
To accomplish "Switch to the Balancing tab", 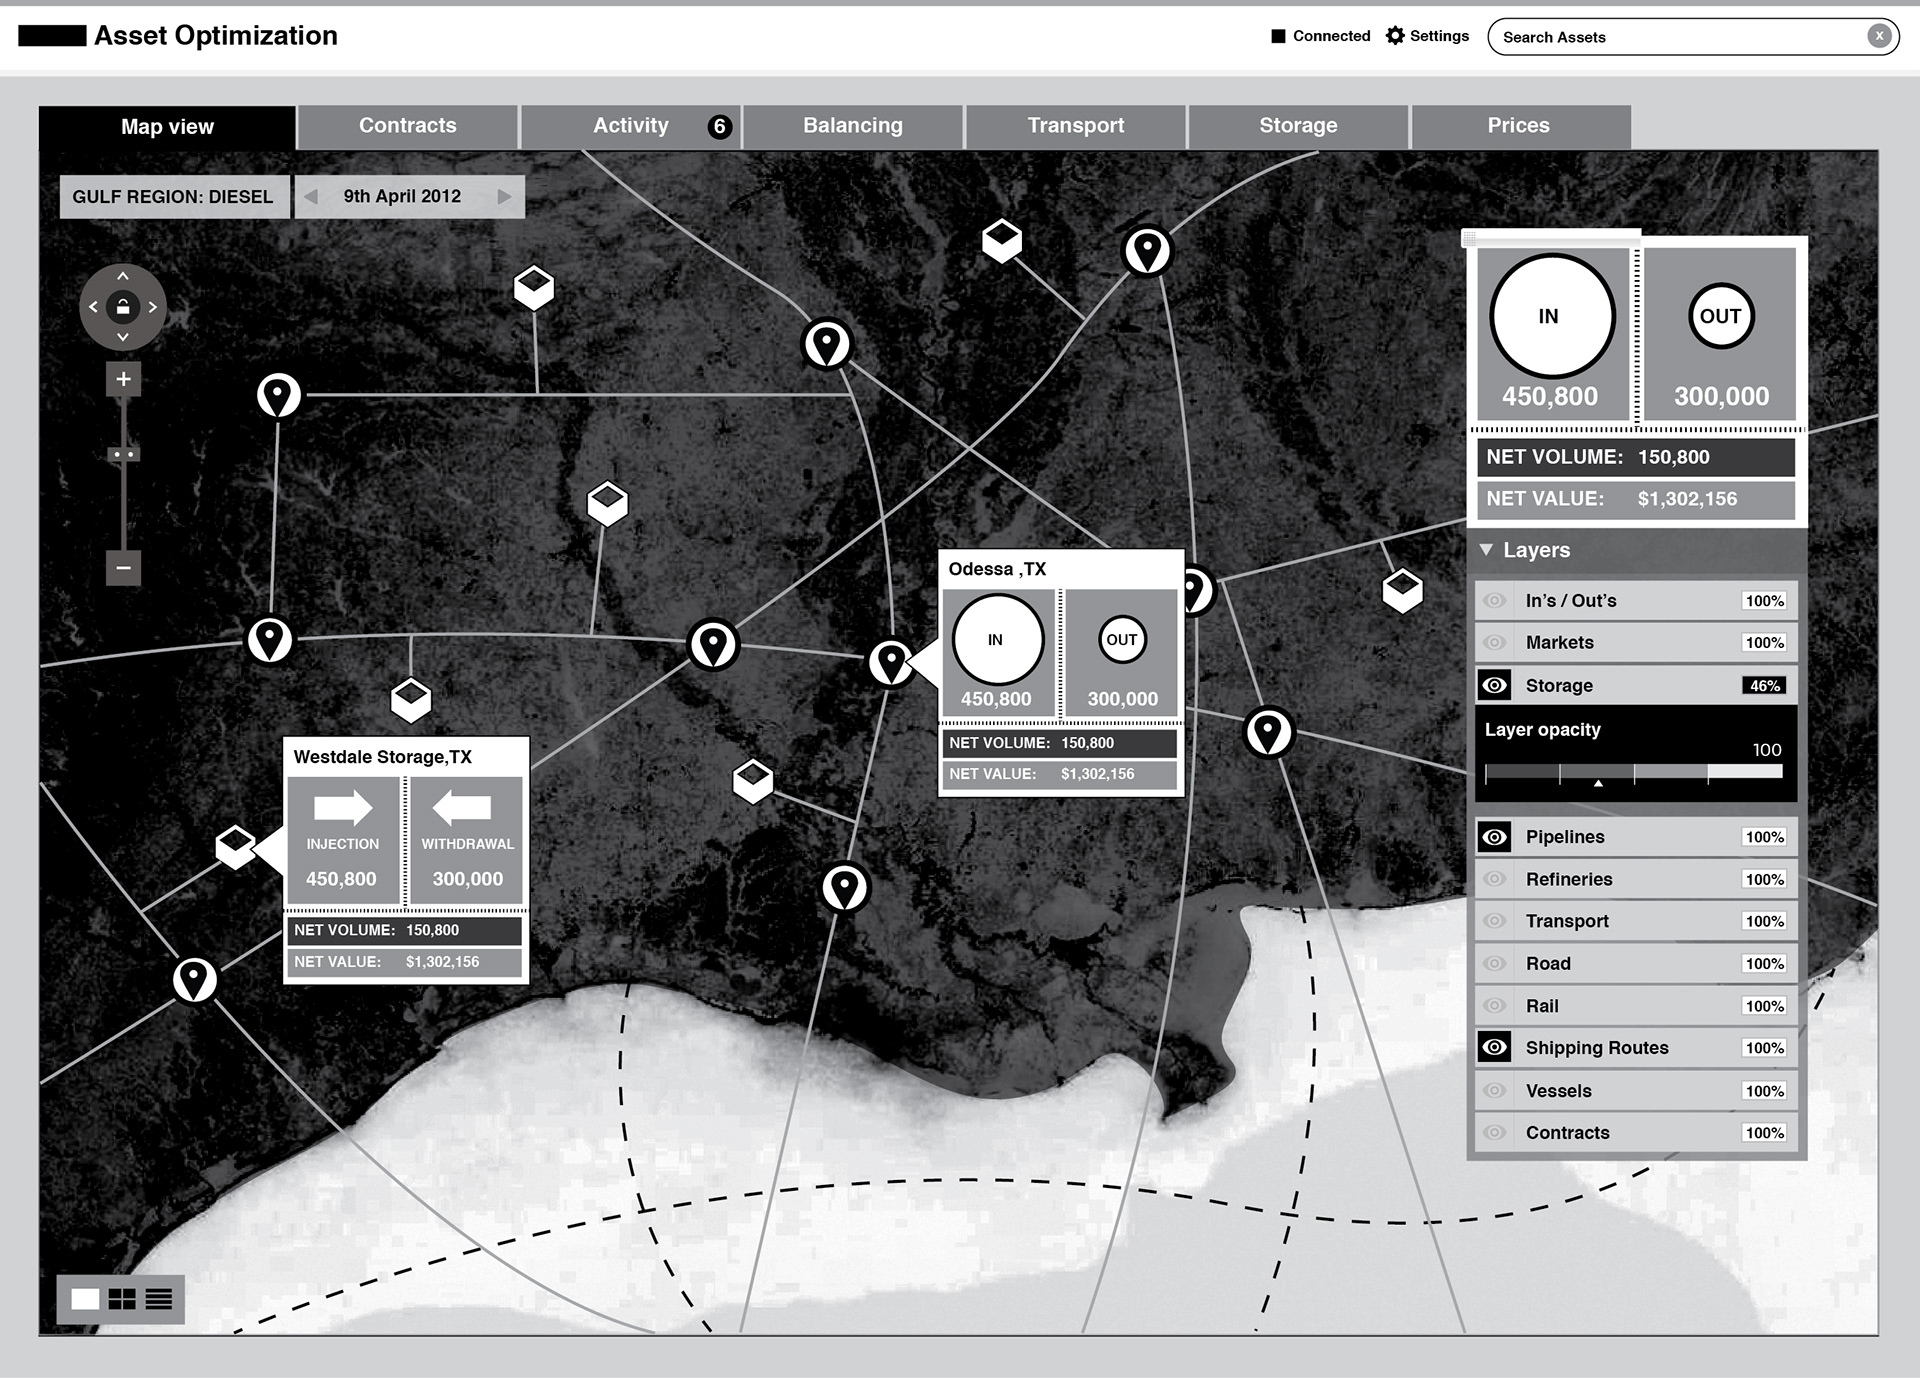I will [853, 126].
